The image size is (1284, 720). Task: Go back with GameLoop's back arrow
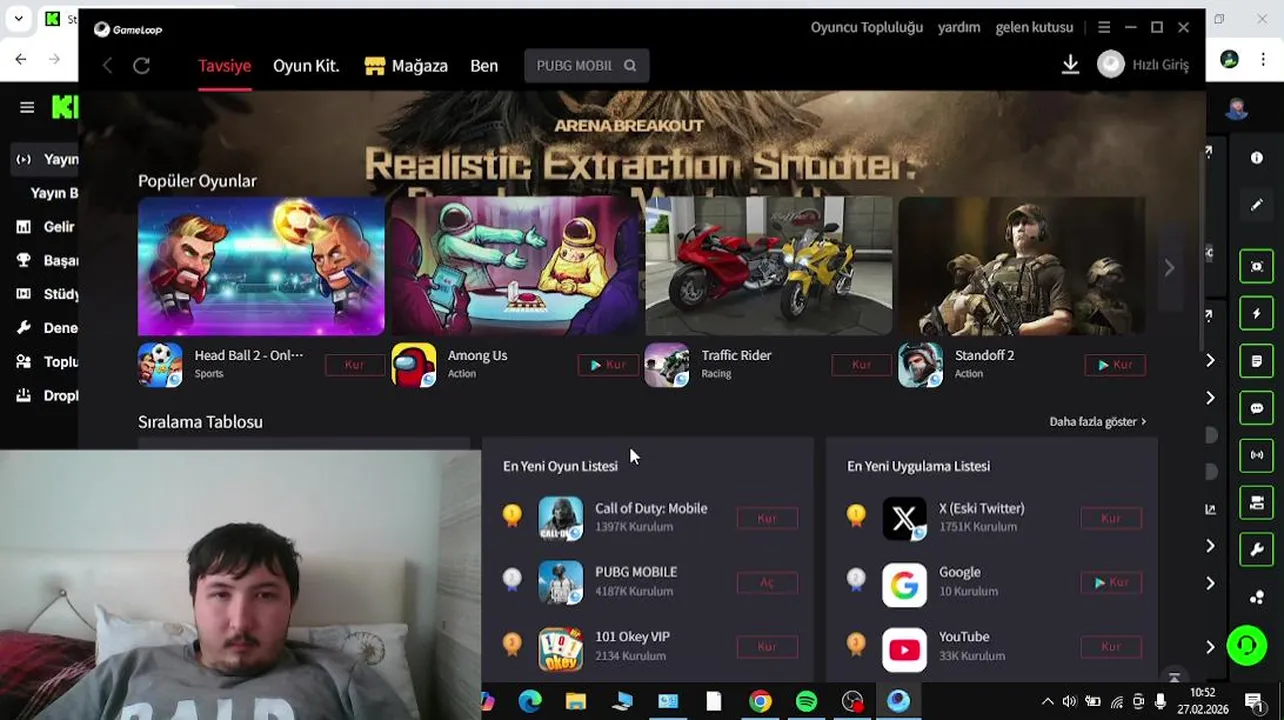[108, 66]
